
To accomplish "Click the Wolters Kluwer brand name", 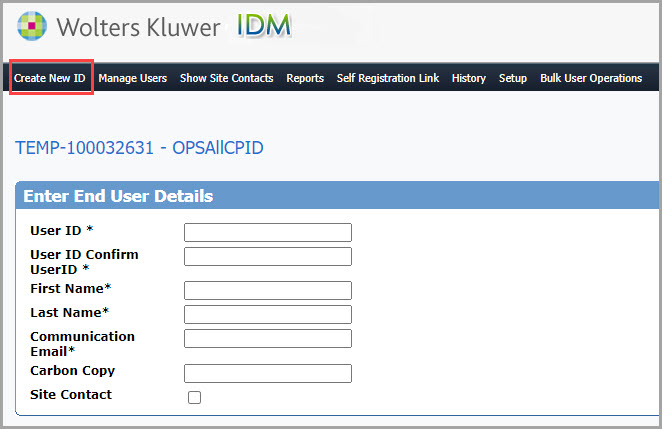I will pos(138,27).
